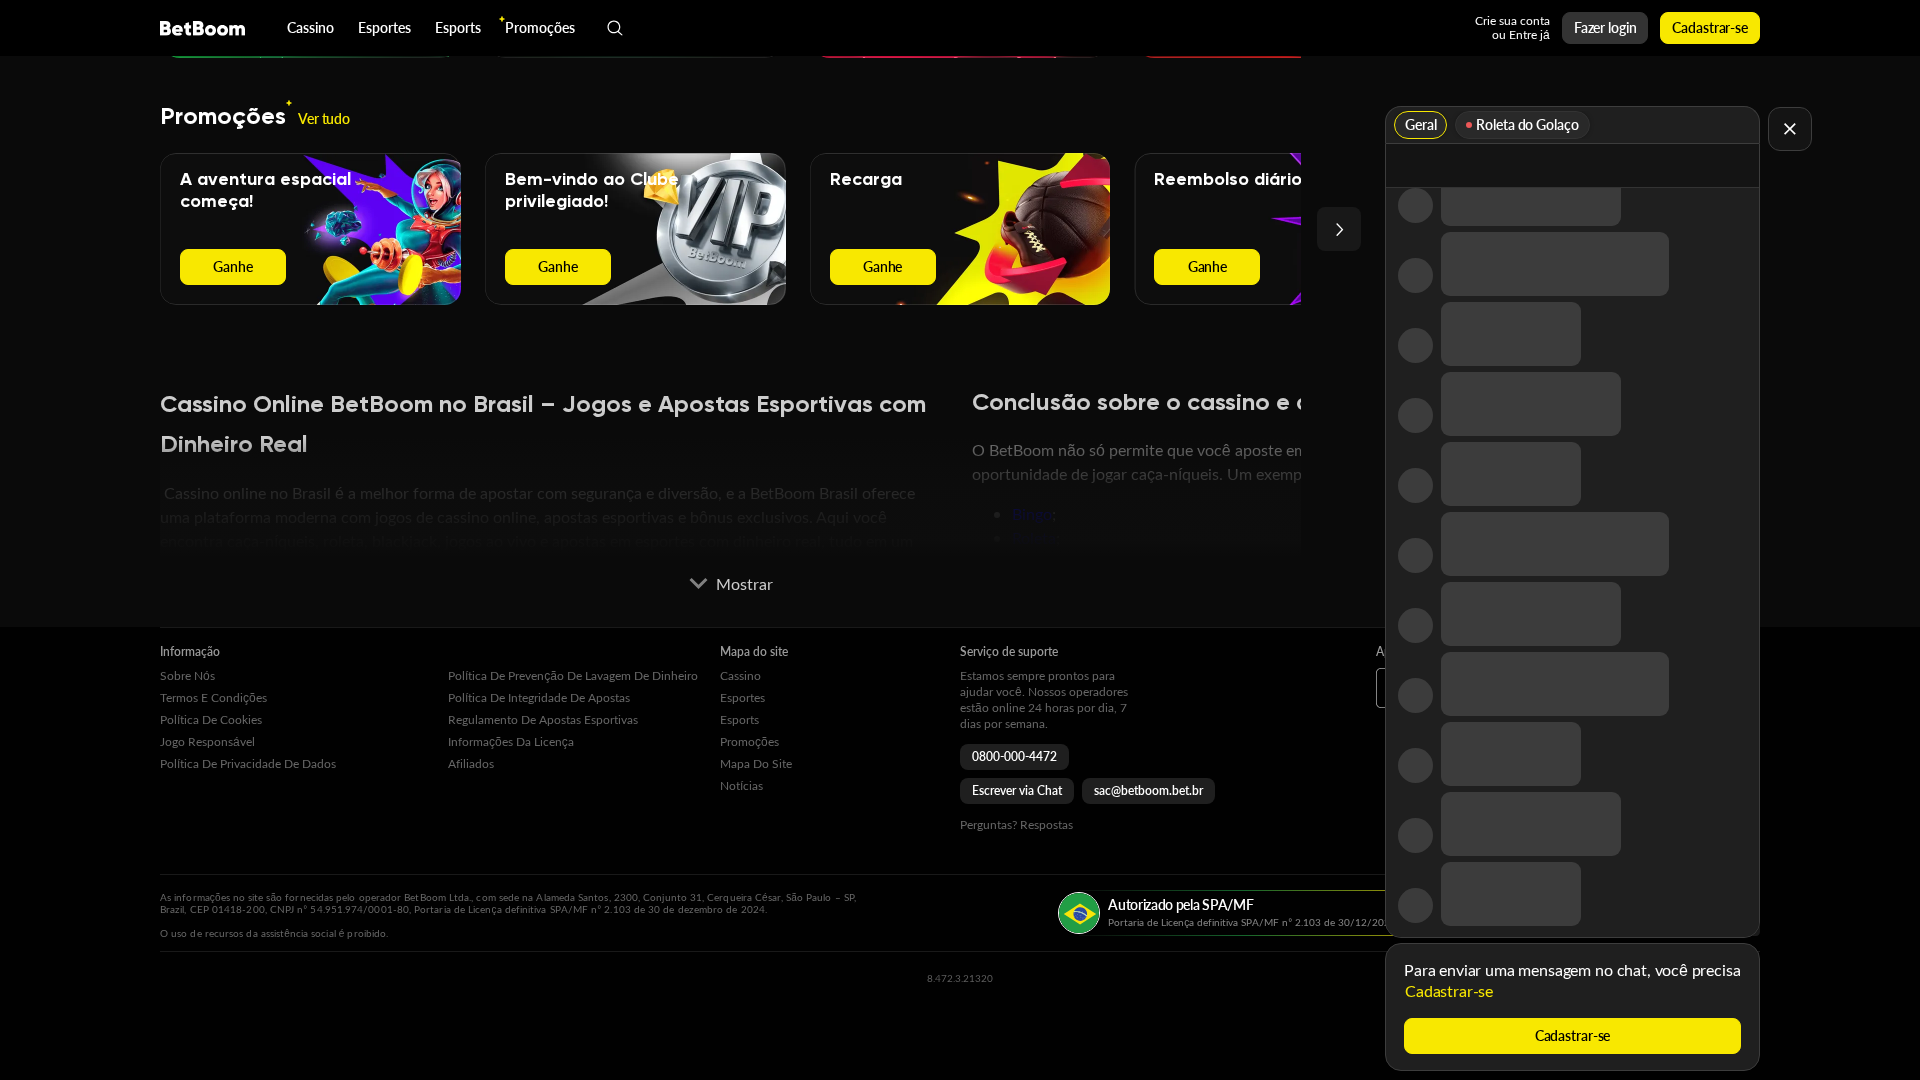Viewport: 1920px width, 1080px height.
Task: Click the Fazer login button
Action: (1605, 28)
